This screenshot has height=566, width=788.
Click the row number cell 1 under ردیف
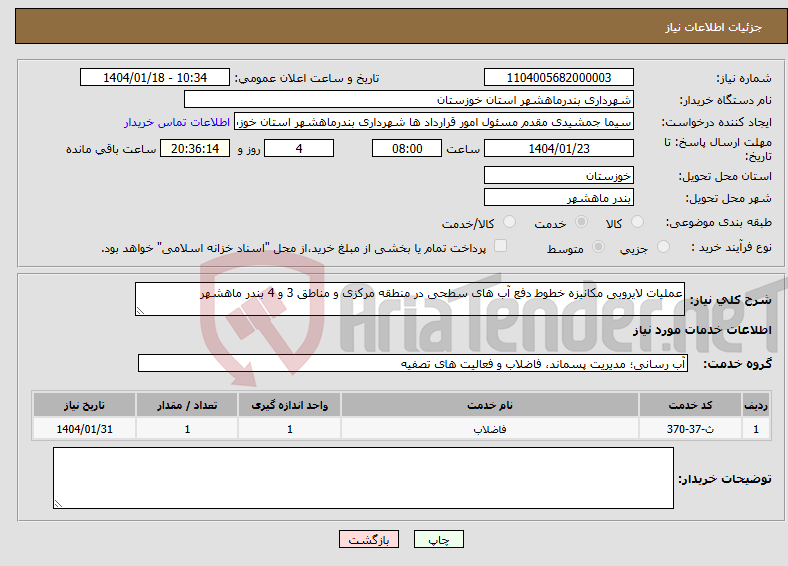[756, 429]
